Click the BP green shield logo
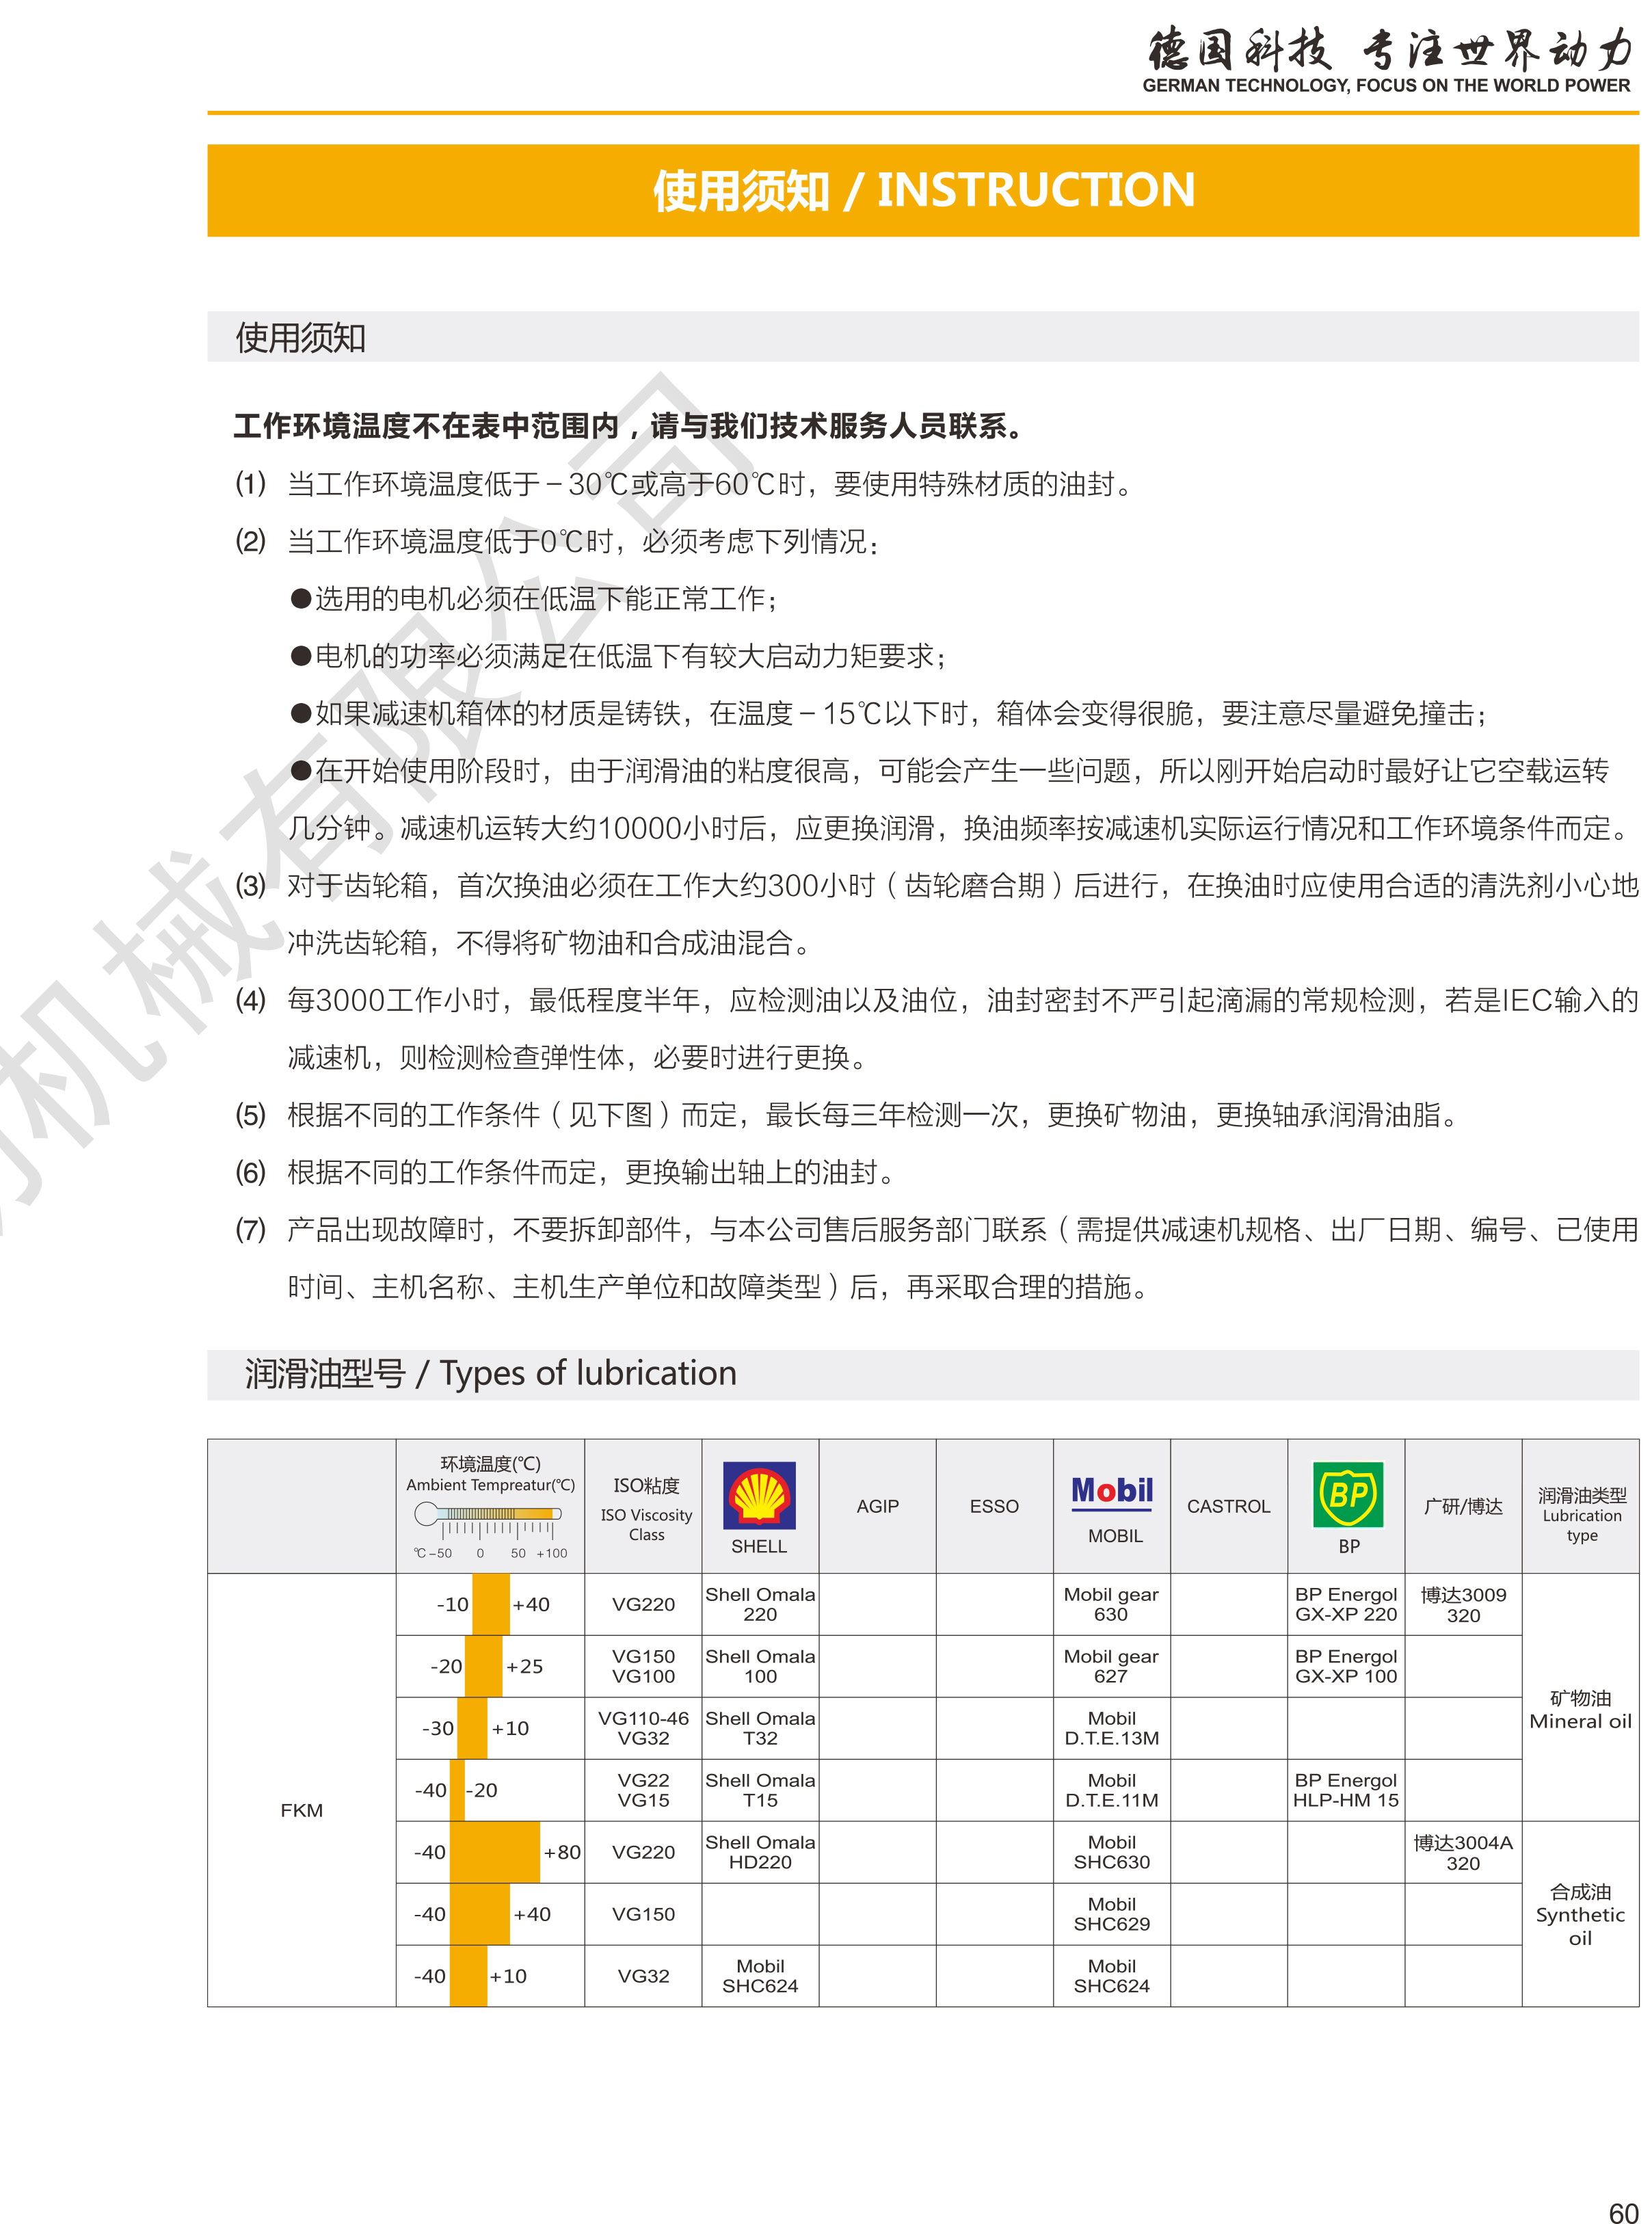Image resolution: width=1652 pixels, height=2224 pixels. click(x=1348, y=1494)
